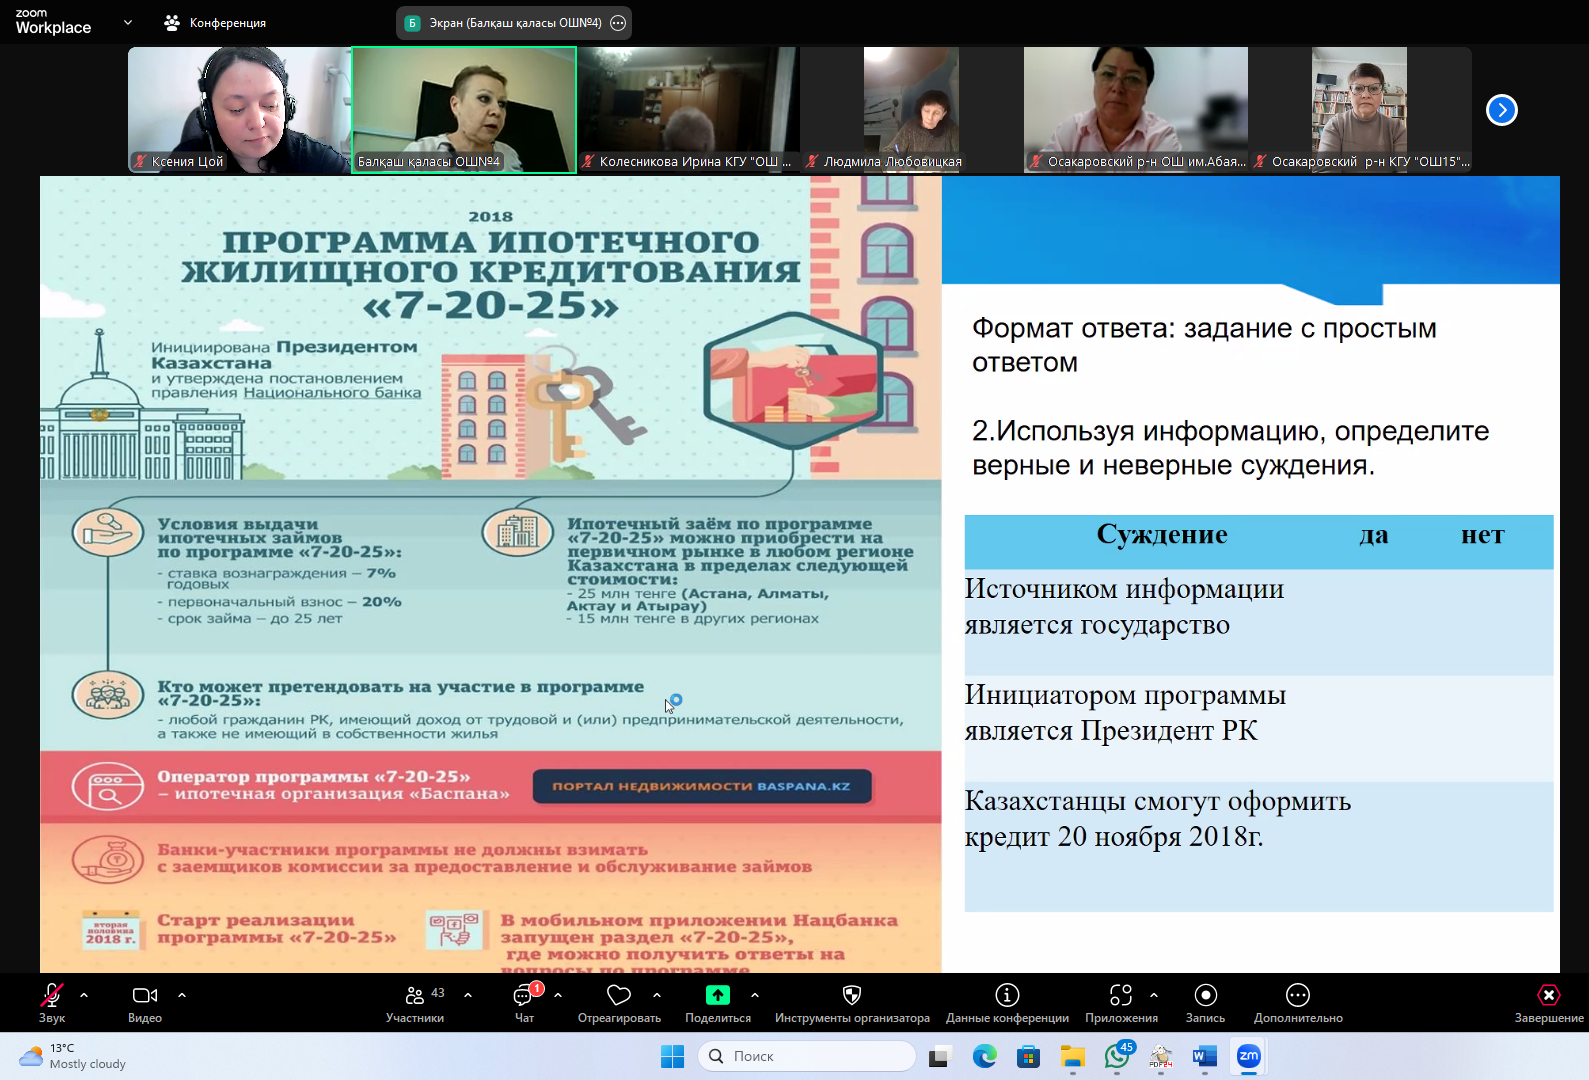Open Инструменты организатора shield icon

pos(852,996)
